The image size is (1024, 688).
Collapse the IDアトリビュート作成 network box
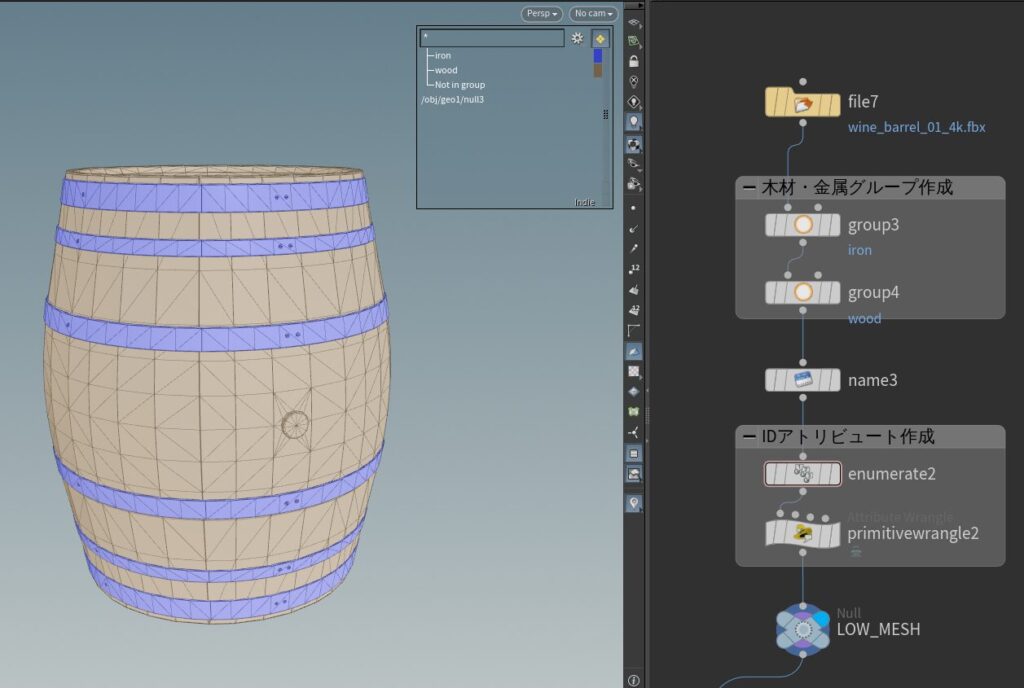click(749, 437)
